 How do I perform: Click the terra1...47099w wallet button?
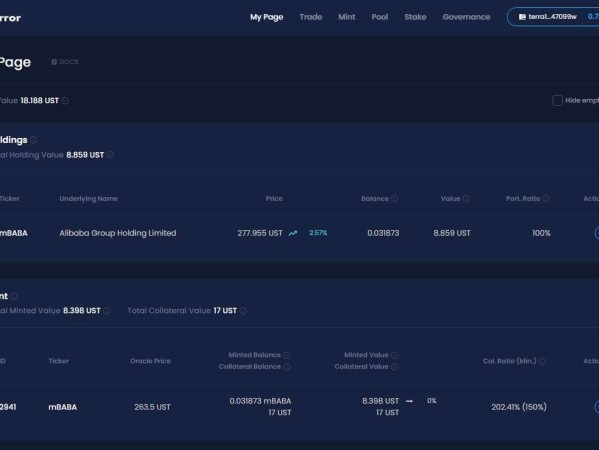(553, 17)
